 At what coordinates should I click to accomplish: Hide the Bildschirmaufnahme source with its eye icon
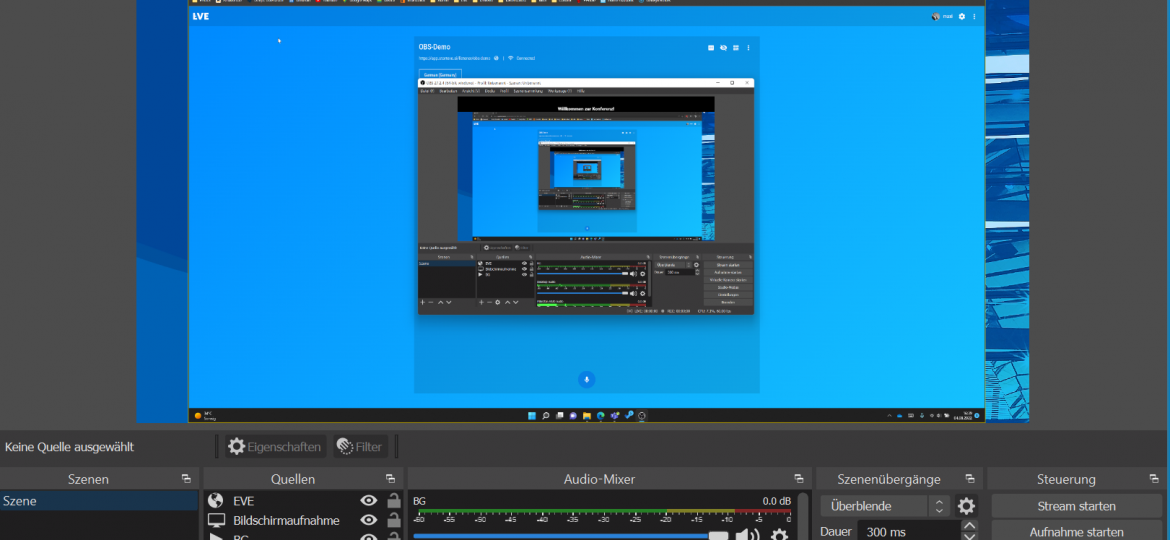[x=369, y=521]
